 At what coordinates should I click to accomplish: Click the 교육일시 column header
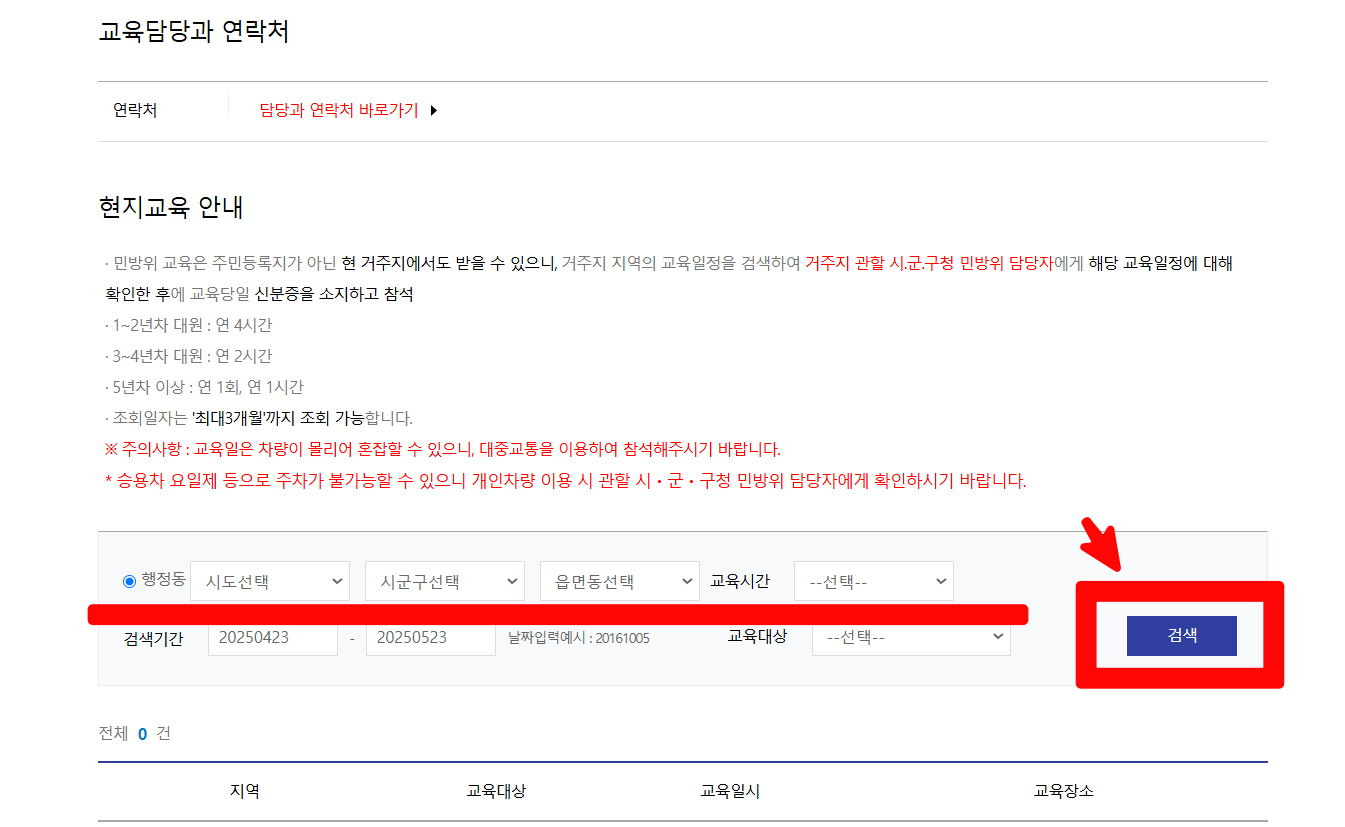coord(731,790)
